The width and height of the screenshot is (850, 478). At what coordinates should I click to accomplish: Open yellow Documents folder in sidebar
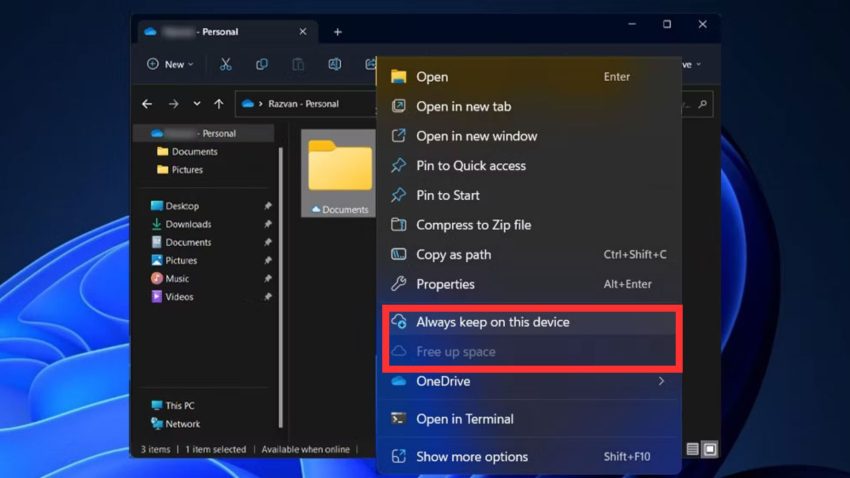187,152
